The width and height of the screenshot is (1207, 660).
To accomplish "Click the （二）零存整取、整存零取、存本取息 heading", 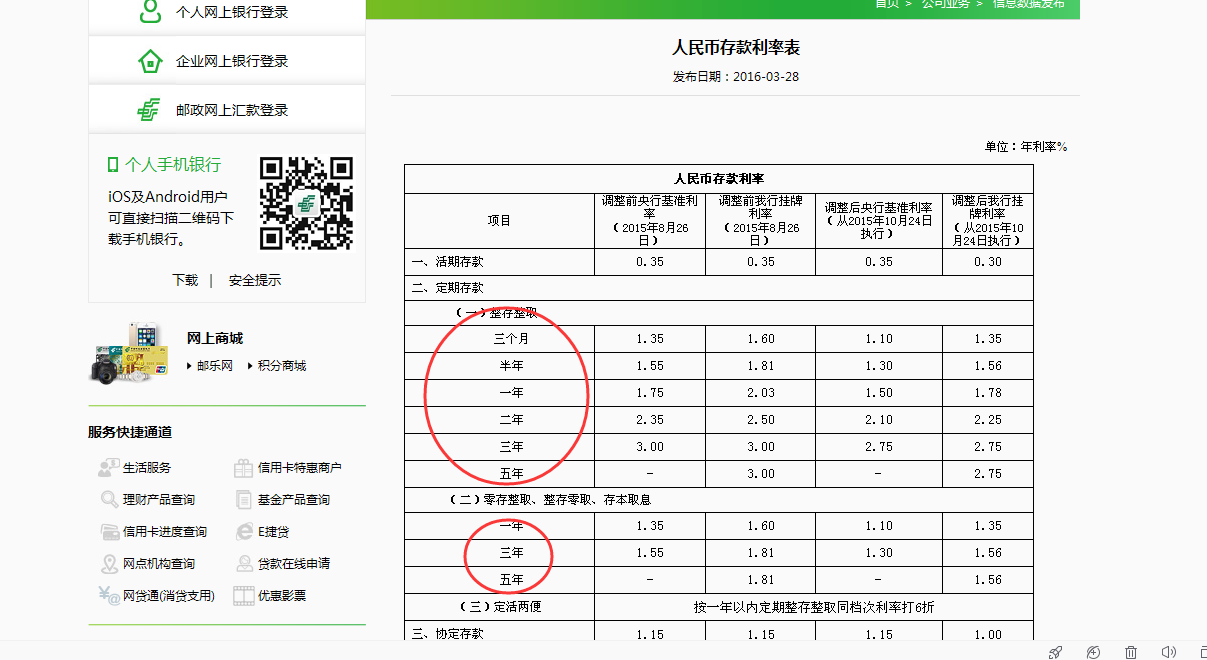I will click(550, 499).
